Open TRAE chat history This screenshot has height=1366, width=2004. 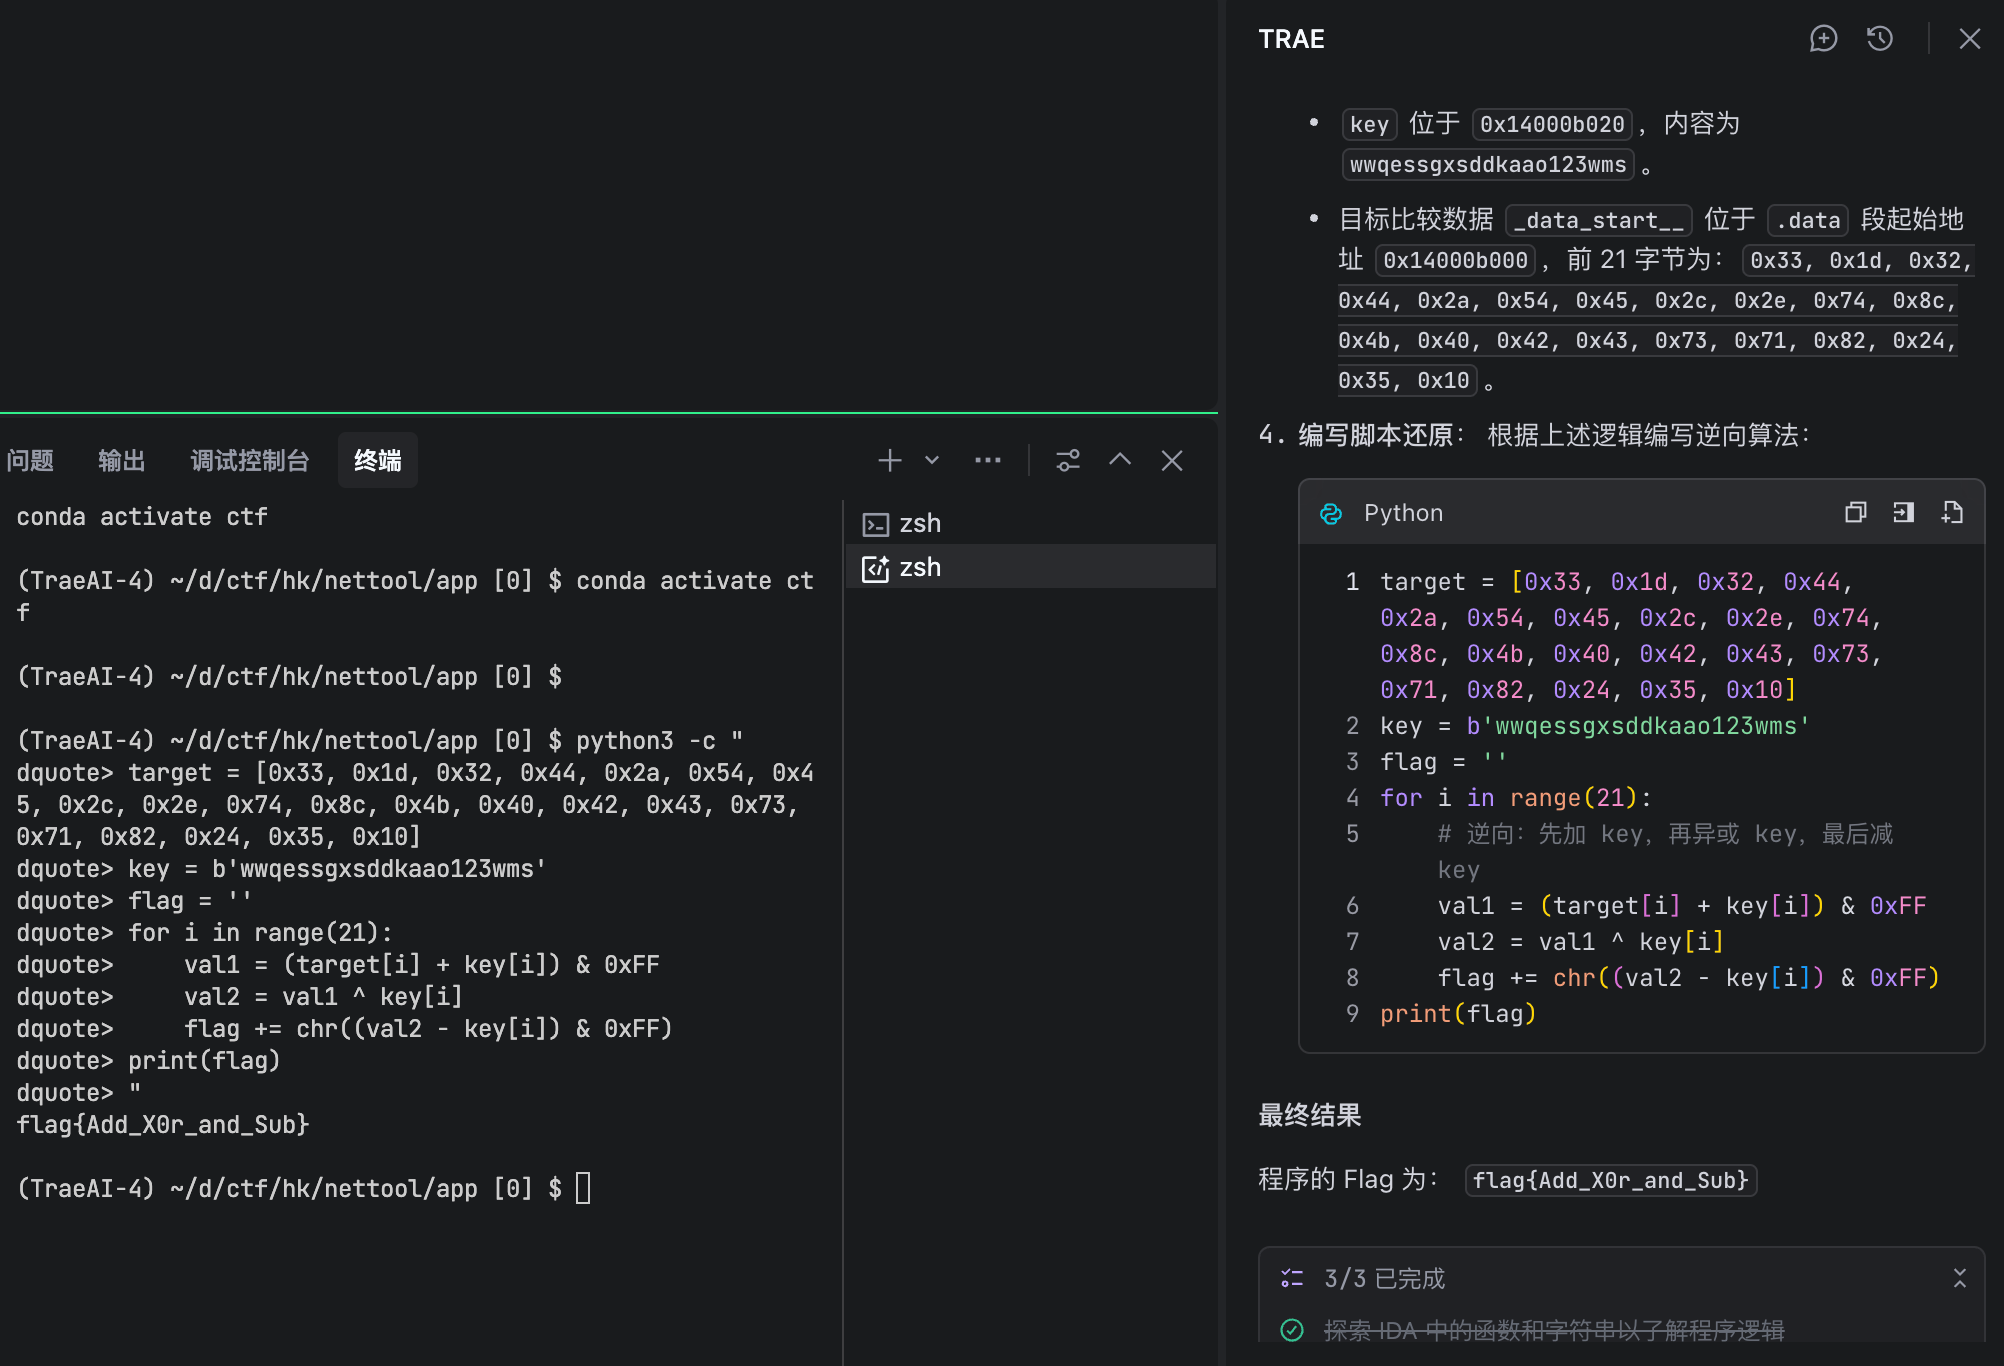1880,39
